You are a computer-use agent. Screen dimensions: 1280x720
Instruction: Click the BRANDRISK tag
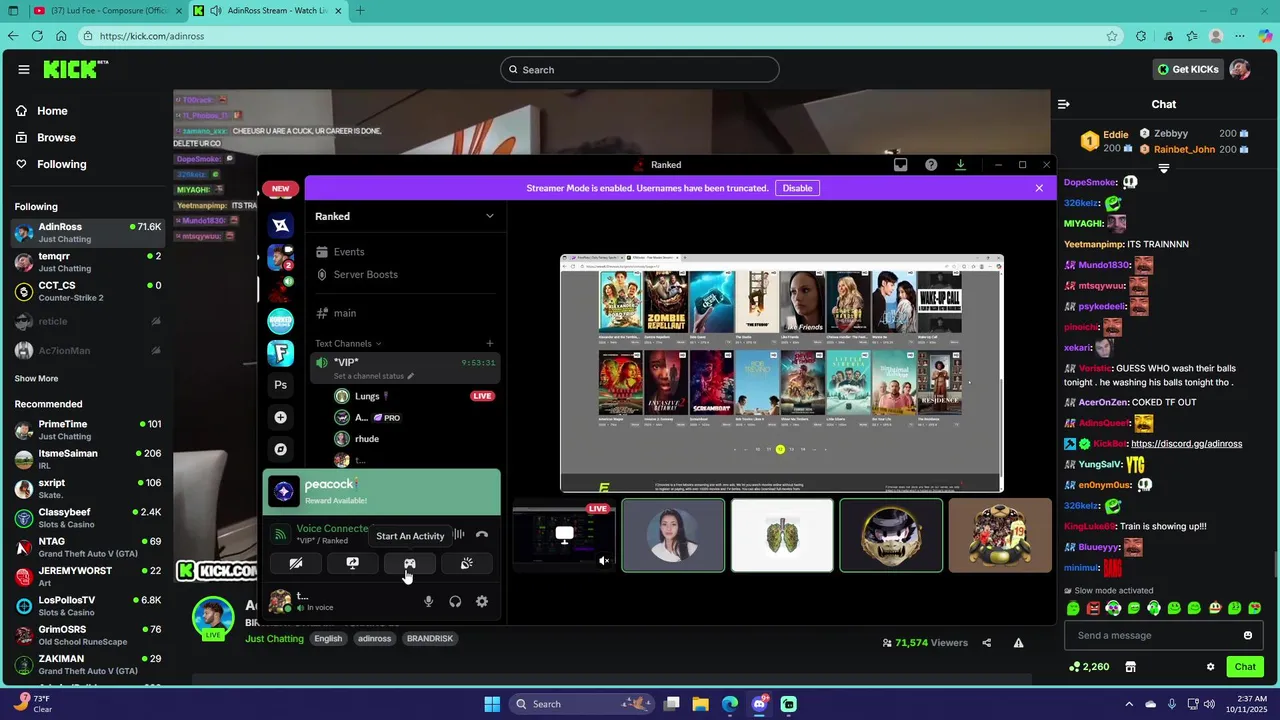point(429,639)
